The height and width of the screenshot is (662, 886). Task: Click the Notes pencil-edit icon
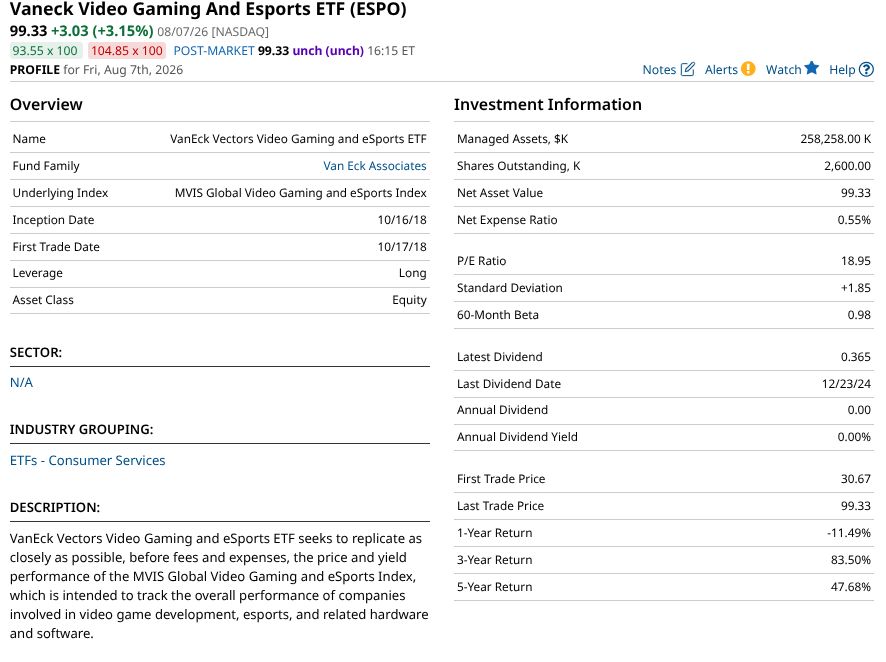(688, 69)
